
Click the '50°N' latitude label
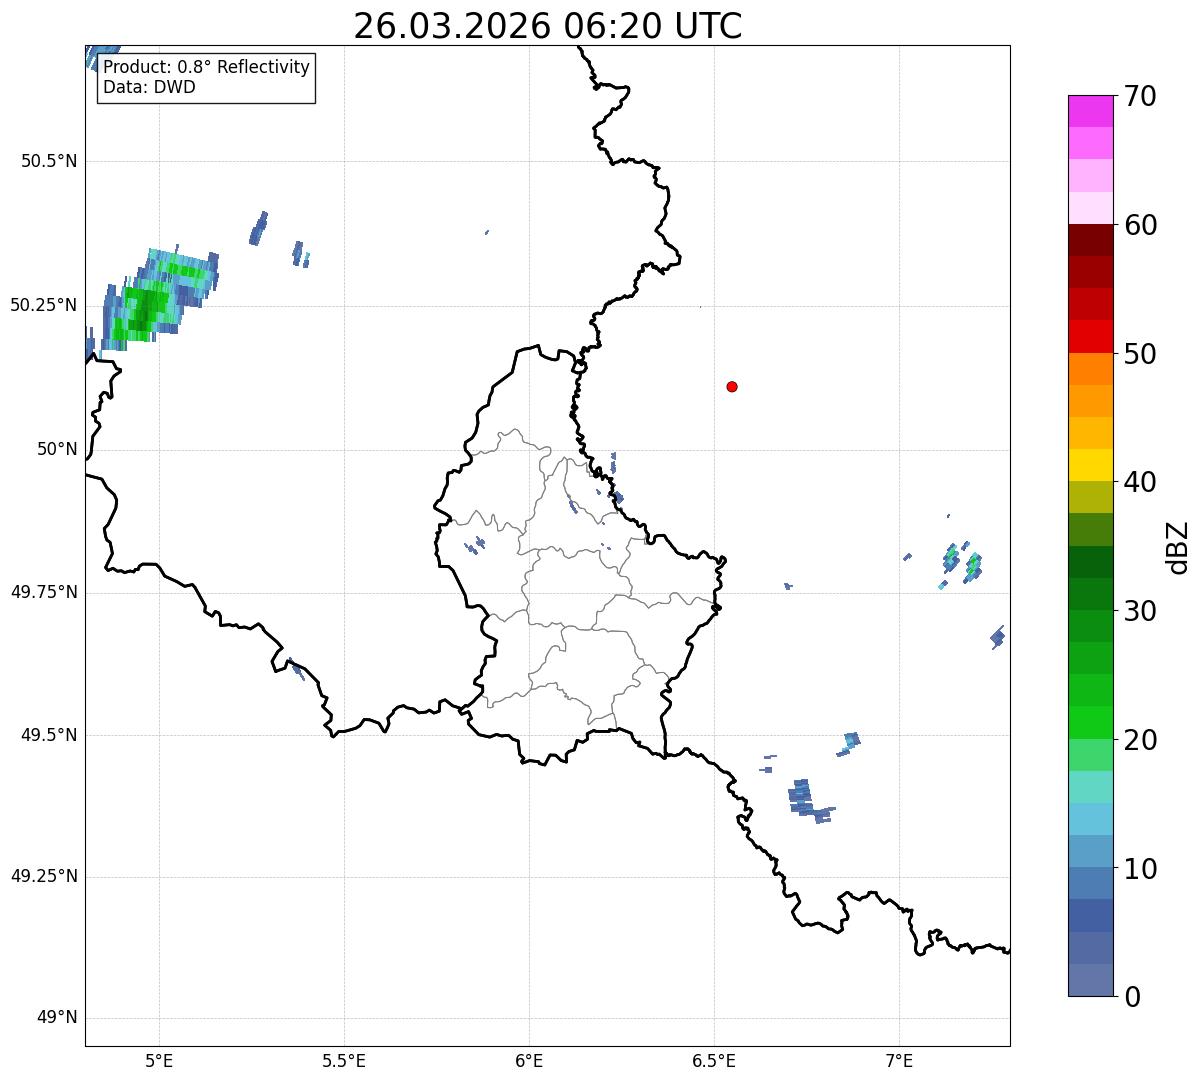[x=57, y=449]
